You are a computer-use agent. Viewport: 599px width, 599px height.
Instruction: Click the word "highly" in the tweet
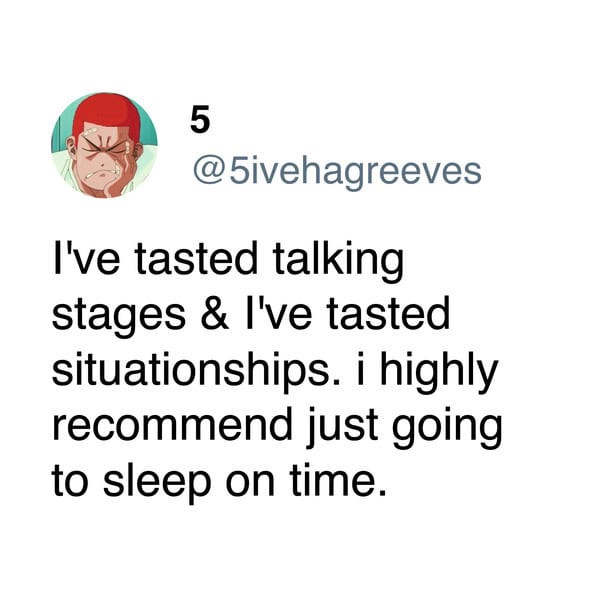(x=439, y=371)
